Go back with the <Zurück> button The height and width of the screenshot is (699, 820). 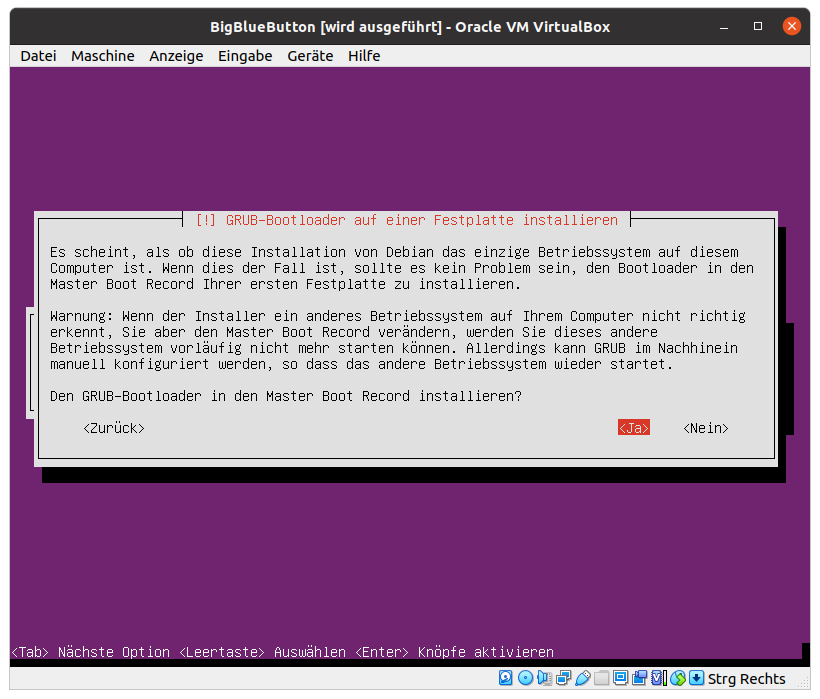114,428
